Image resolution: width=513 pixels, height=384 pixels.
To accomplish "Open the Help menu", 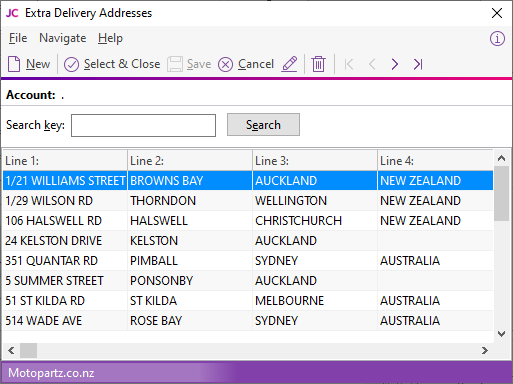I will (x=110, y=38).
